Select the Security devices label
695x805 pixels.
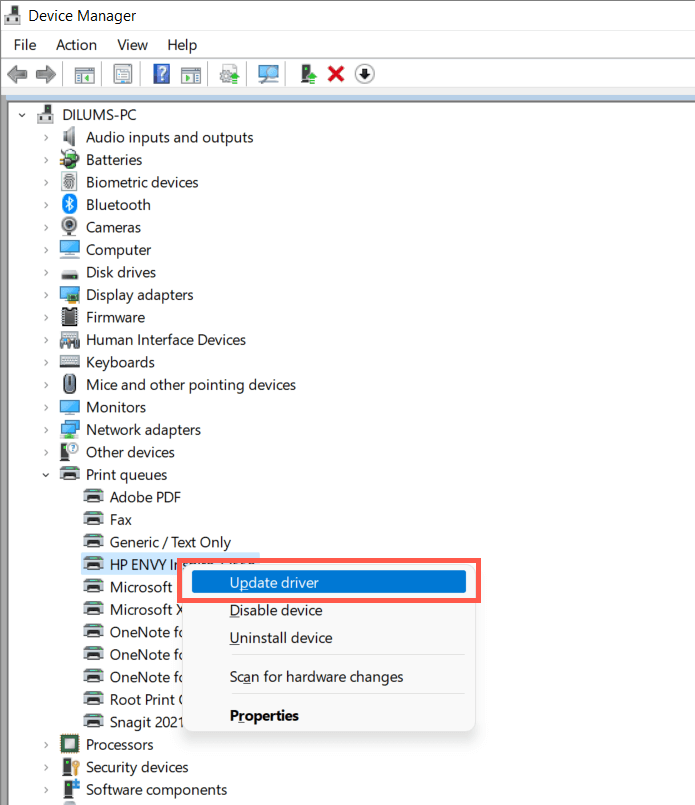click(137, 766)
